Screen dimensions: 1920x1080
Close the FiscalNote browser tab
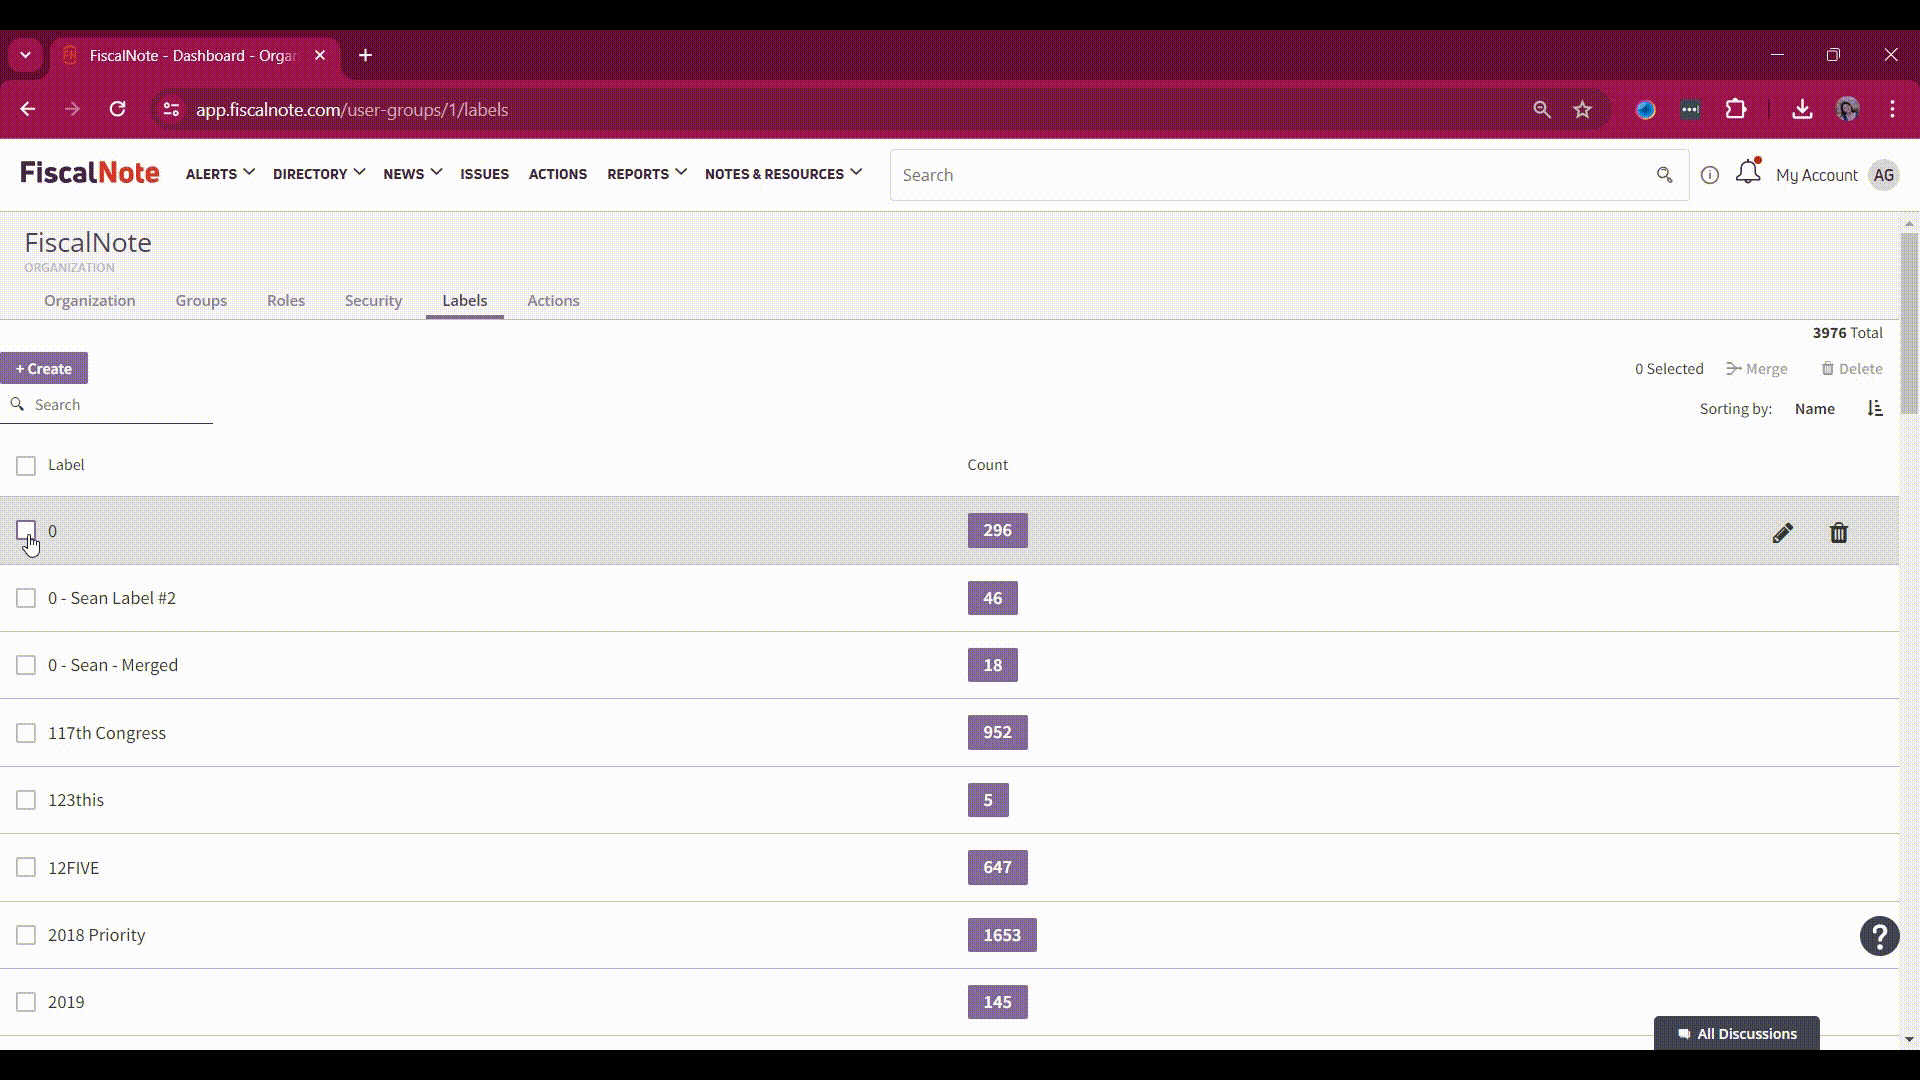pos(320,55)
